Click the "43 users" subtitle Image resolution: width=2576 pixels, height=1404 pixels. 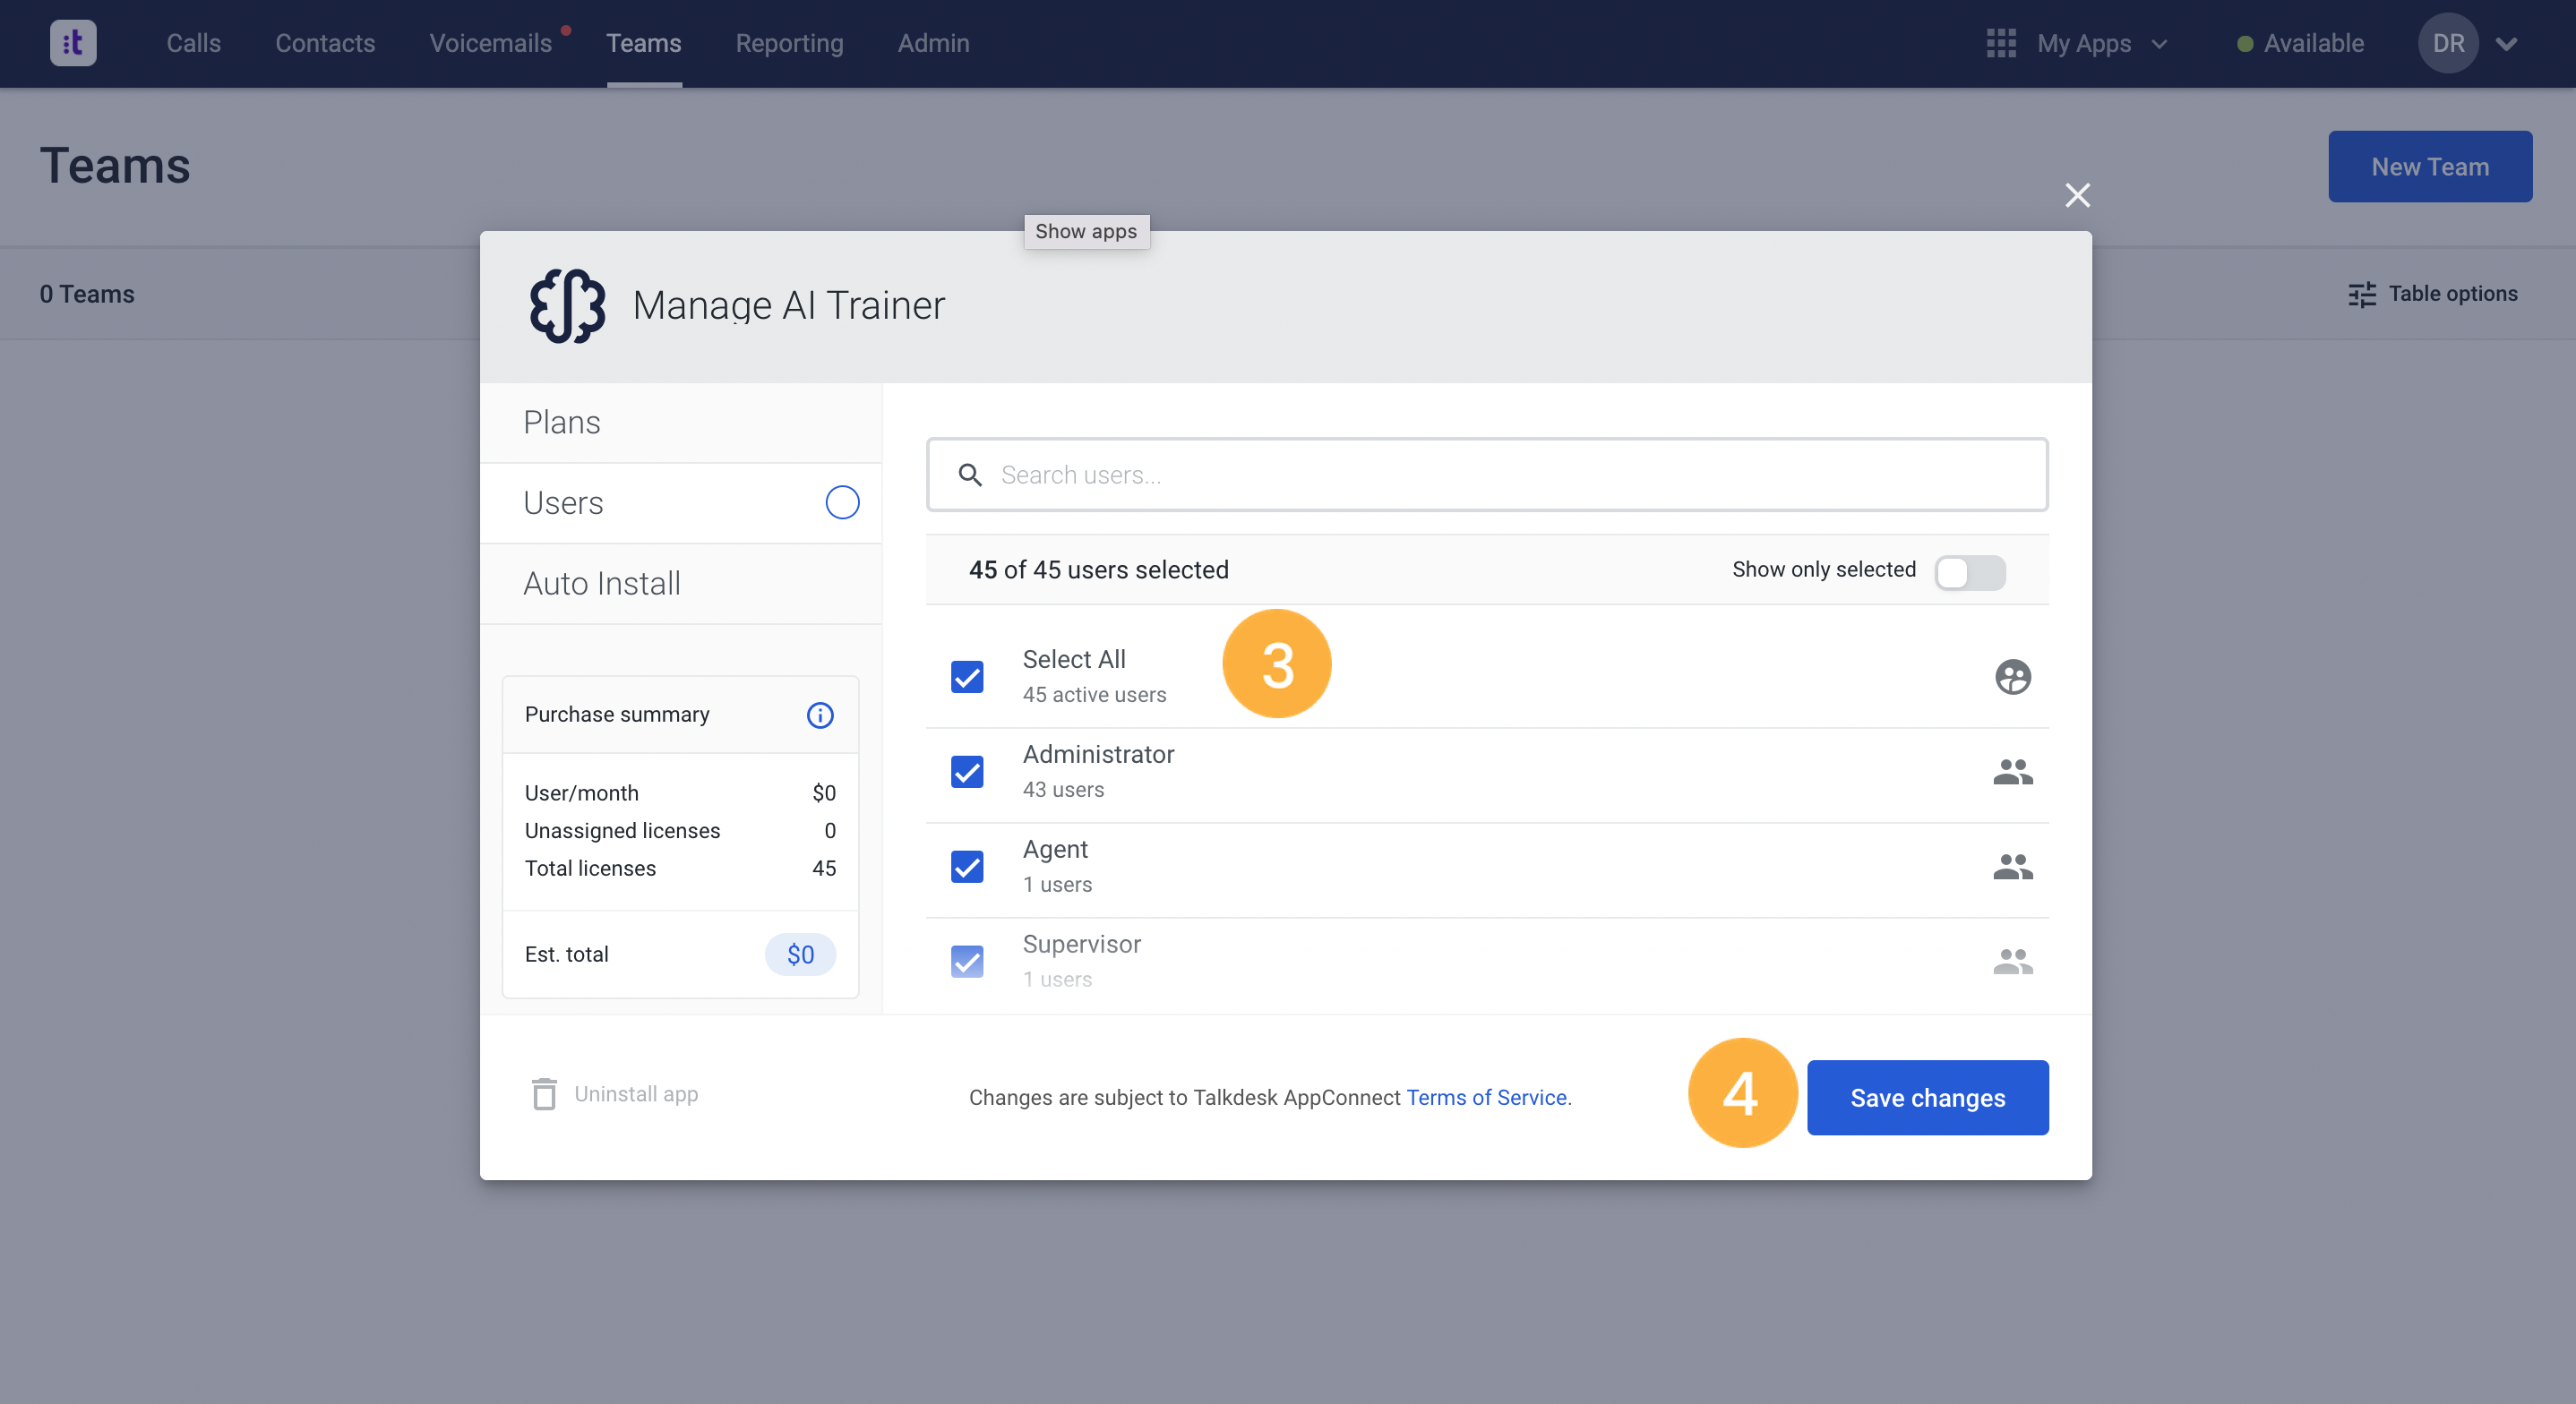pyautogui.click(x=1063, y=790)
